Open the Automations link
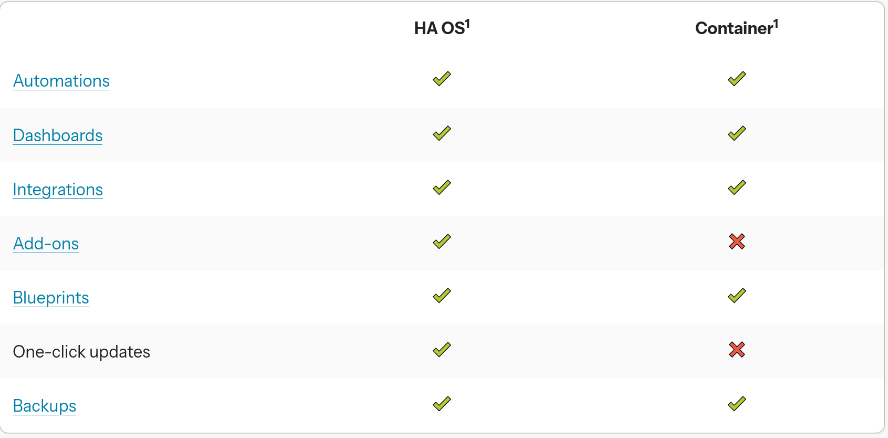This screenshot has height=438, width=888. tap(61, 81)
